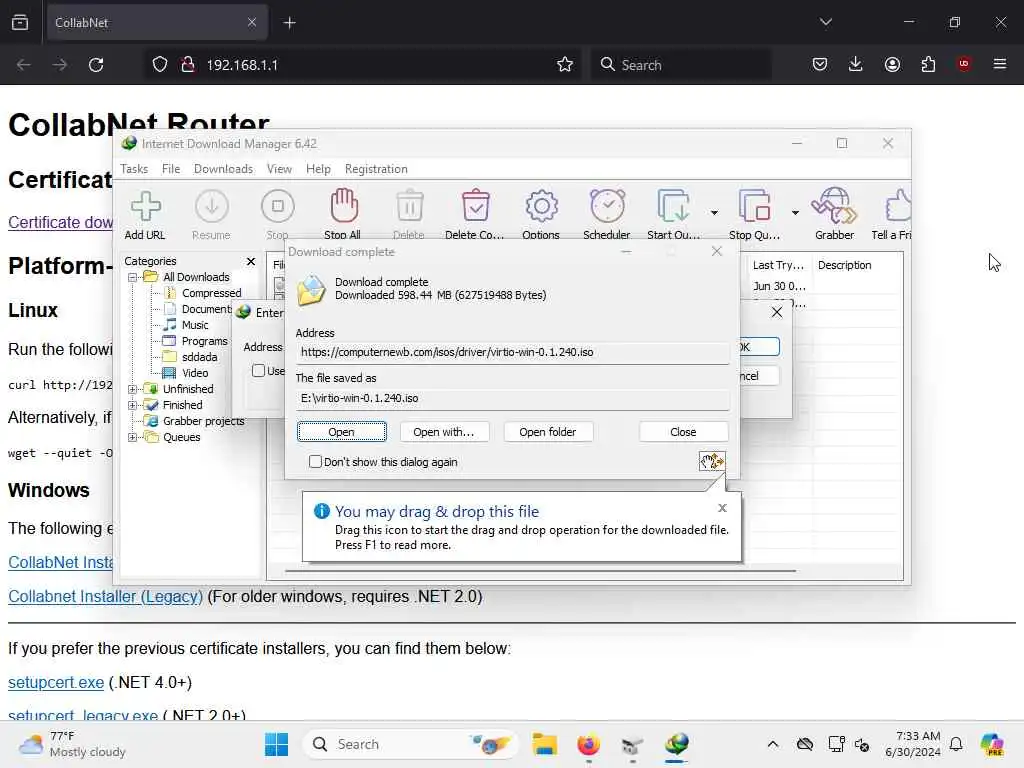Click Close in Download complete dialog

pyautogui.click(x=683, y=432)
